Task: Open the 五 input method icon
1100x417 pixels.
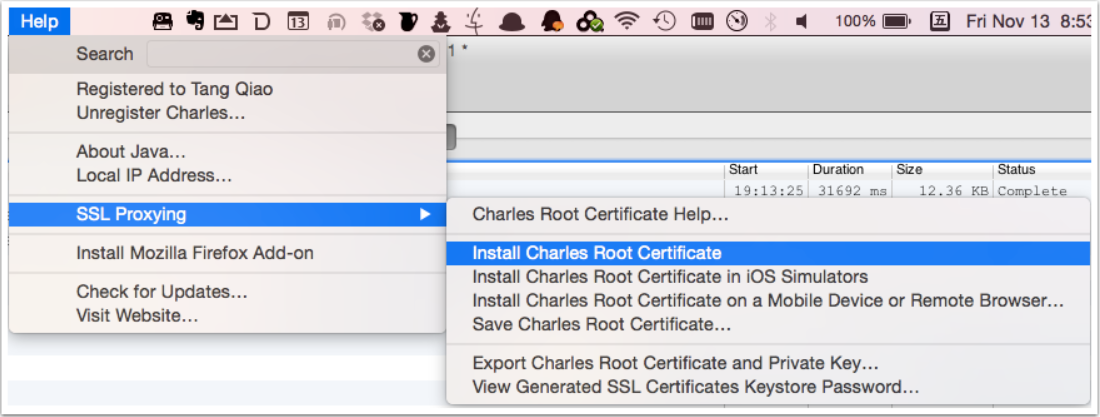Action: tap(939, 22)
